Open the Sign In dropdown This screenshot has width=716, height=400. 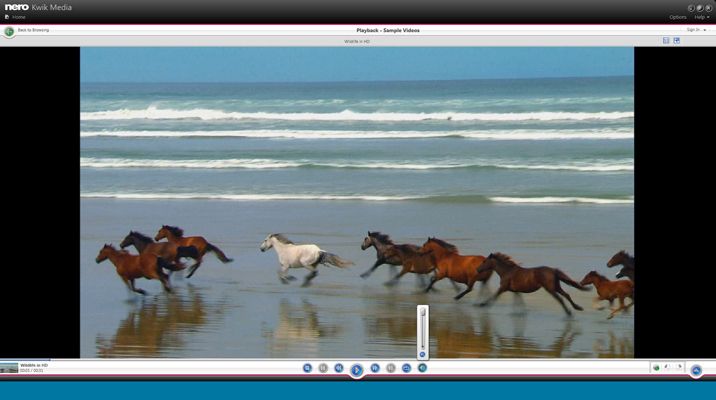point(696,30)
